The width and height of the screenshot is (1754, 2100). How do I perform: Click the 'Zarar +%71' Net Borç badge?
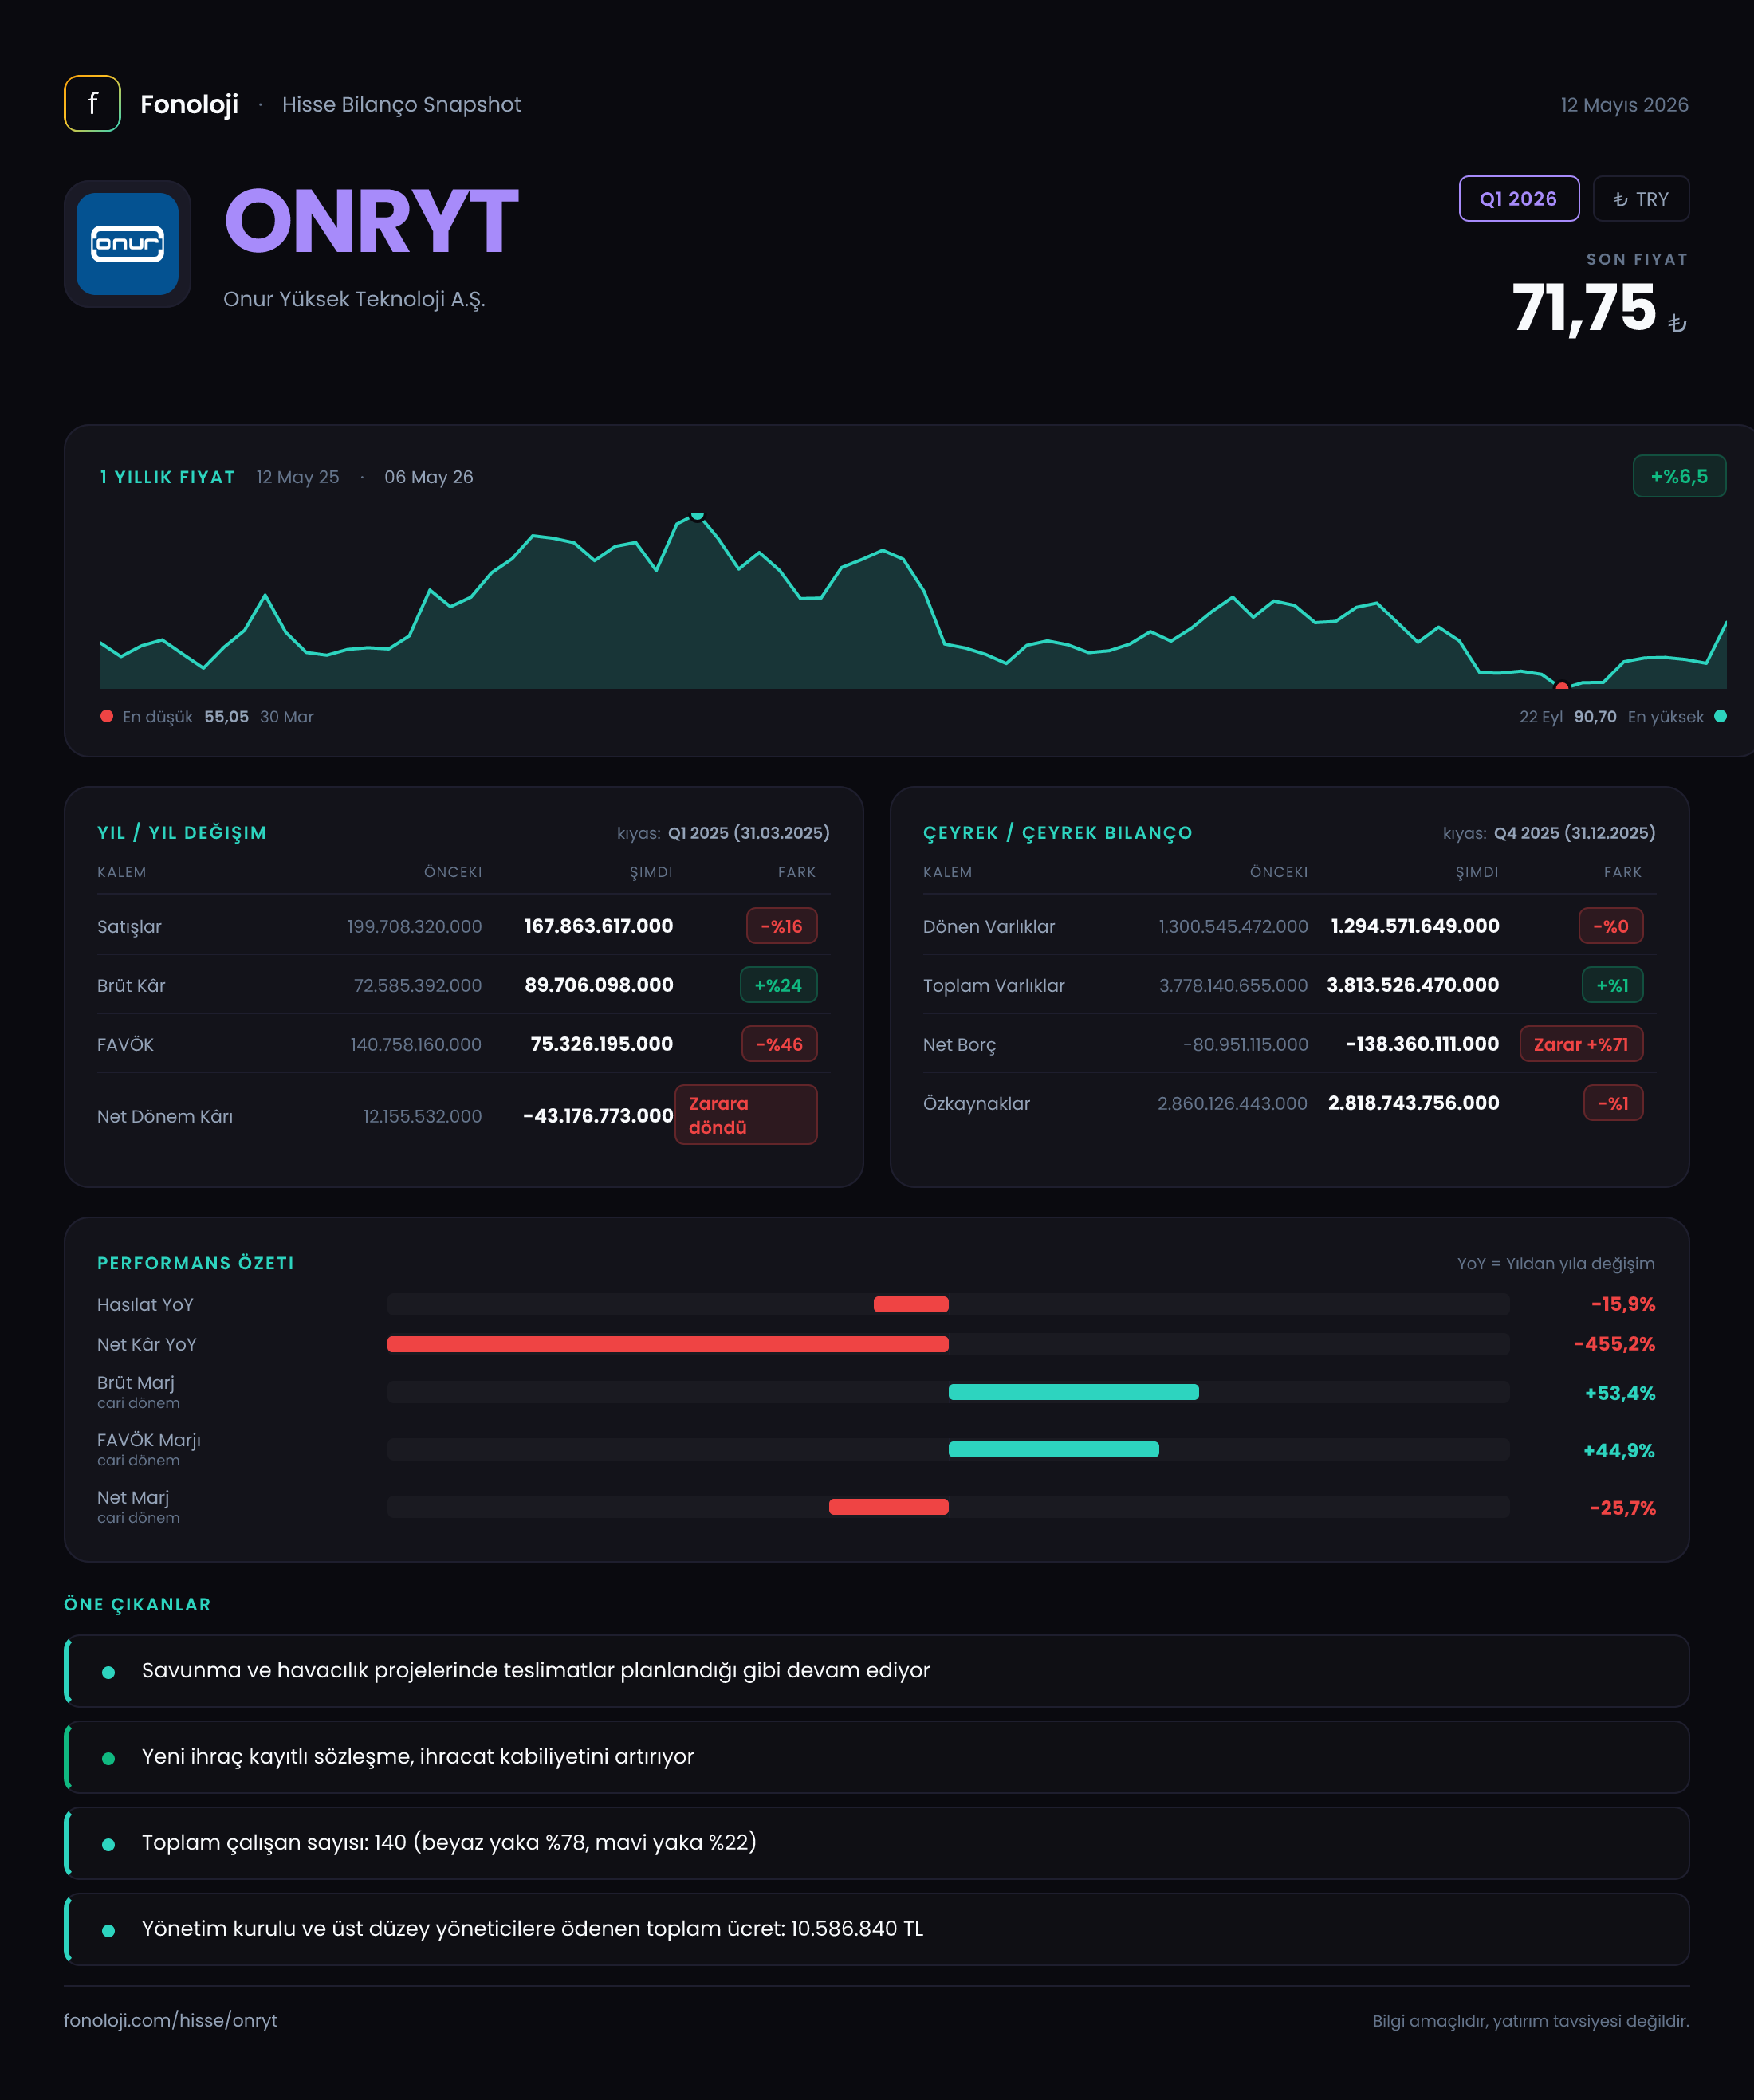[x=1581, y=1044]
